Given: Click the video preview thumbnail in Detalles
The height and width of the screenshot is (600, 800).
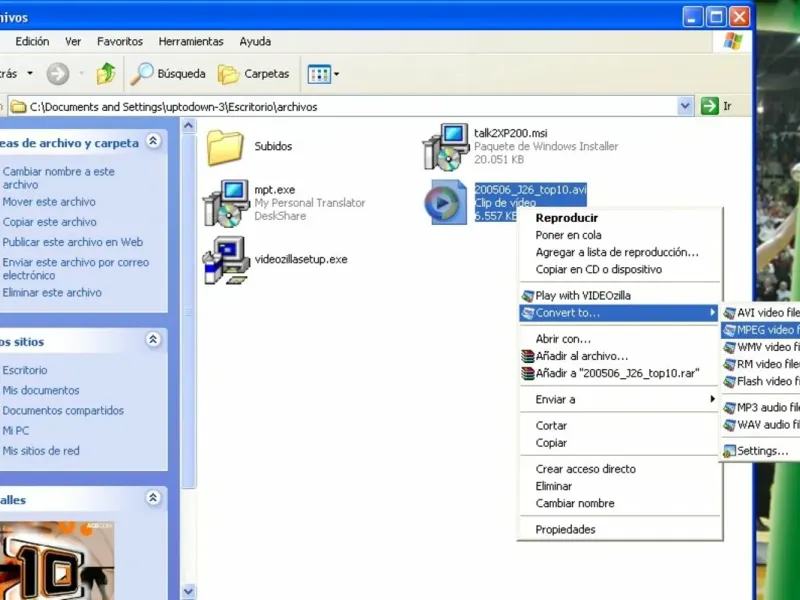Looking at the screenshot, I should pos(57,560).
